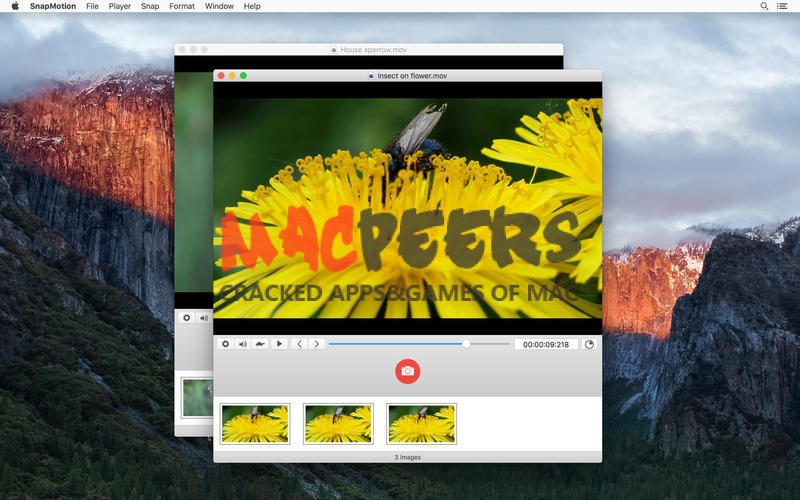Screen dimensions: 800x500
Task: Open the Player menu
Action: 119,6
